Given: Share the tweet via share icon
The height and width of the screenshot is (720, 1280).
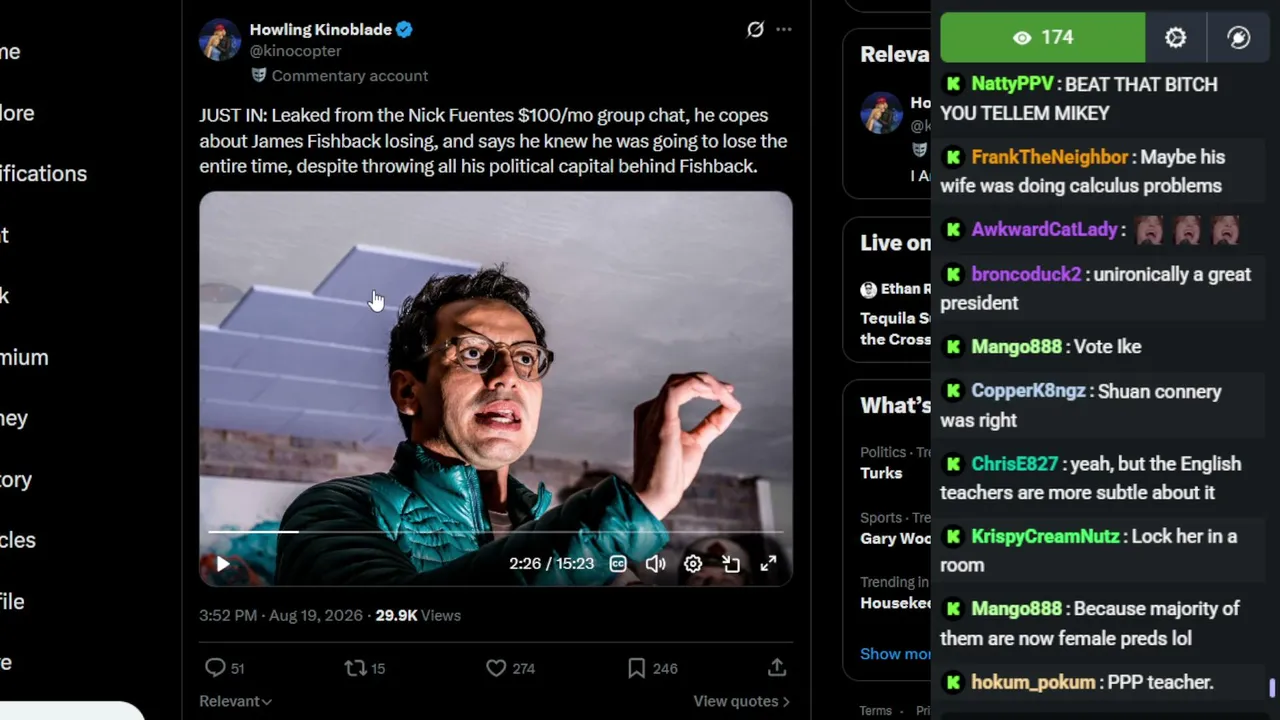Looking at the screenshot, I should [x=777, y=667].
